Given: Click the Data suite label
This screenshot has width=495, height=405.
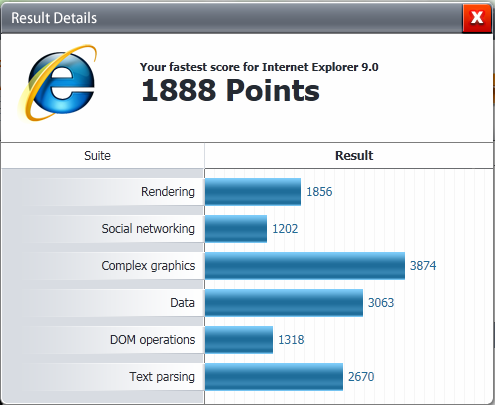Looking at the screenshot, I should [x=182, y=303].
